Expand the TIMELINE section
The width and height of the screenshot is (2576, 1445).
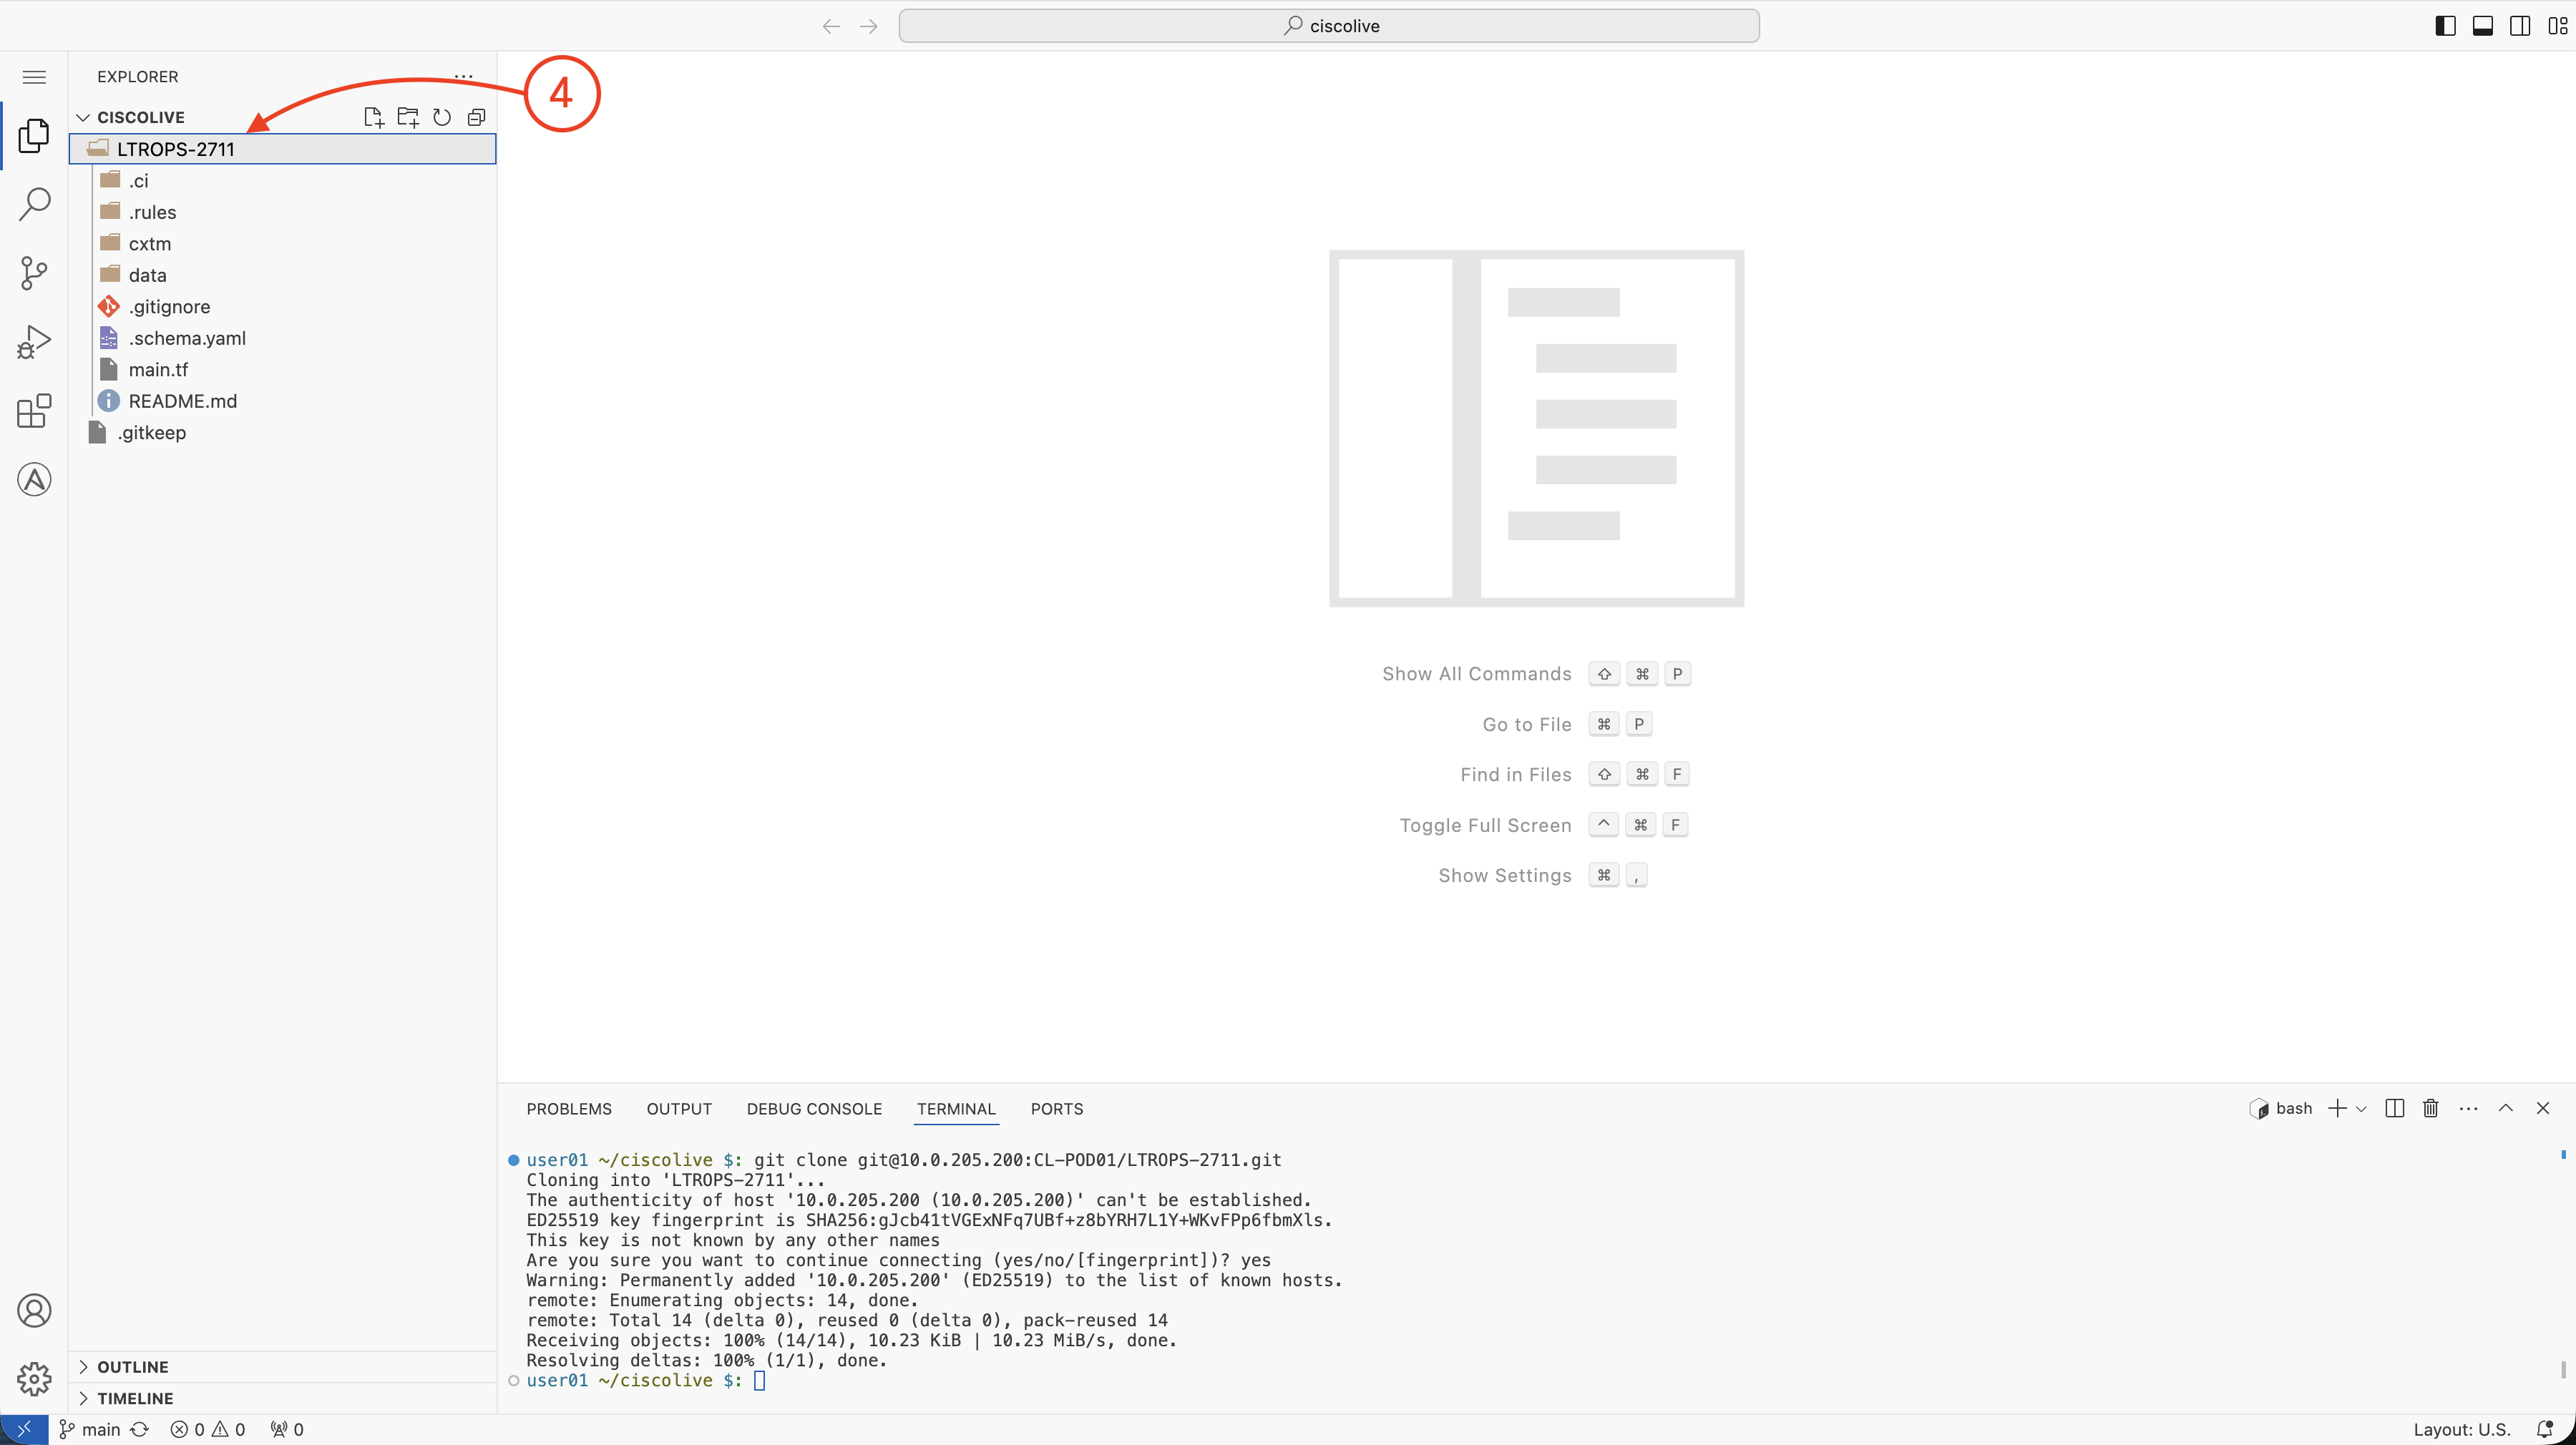point(135,1398)
